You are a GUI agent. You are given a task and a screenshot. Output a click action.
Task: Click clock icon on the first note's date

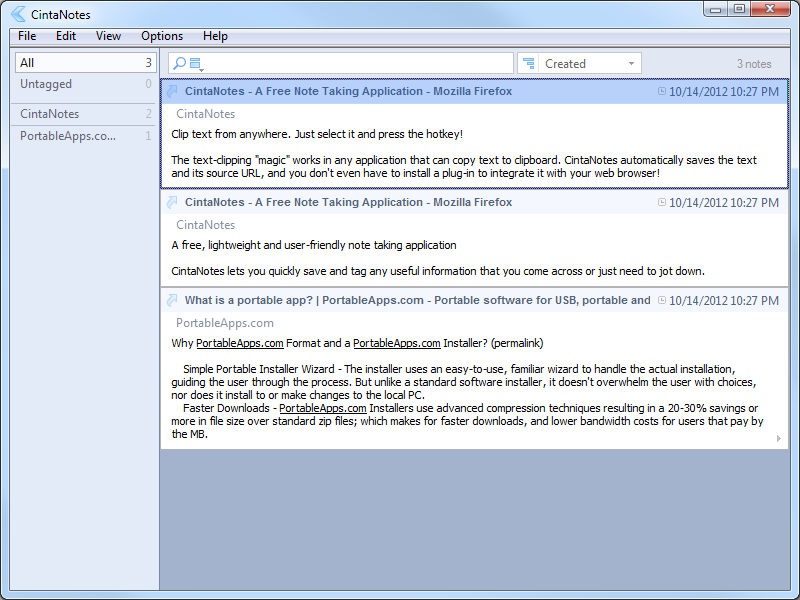pos(662,91)
